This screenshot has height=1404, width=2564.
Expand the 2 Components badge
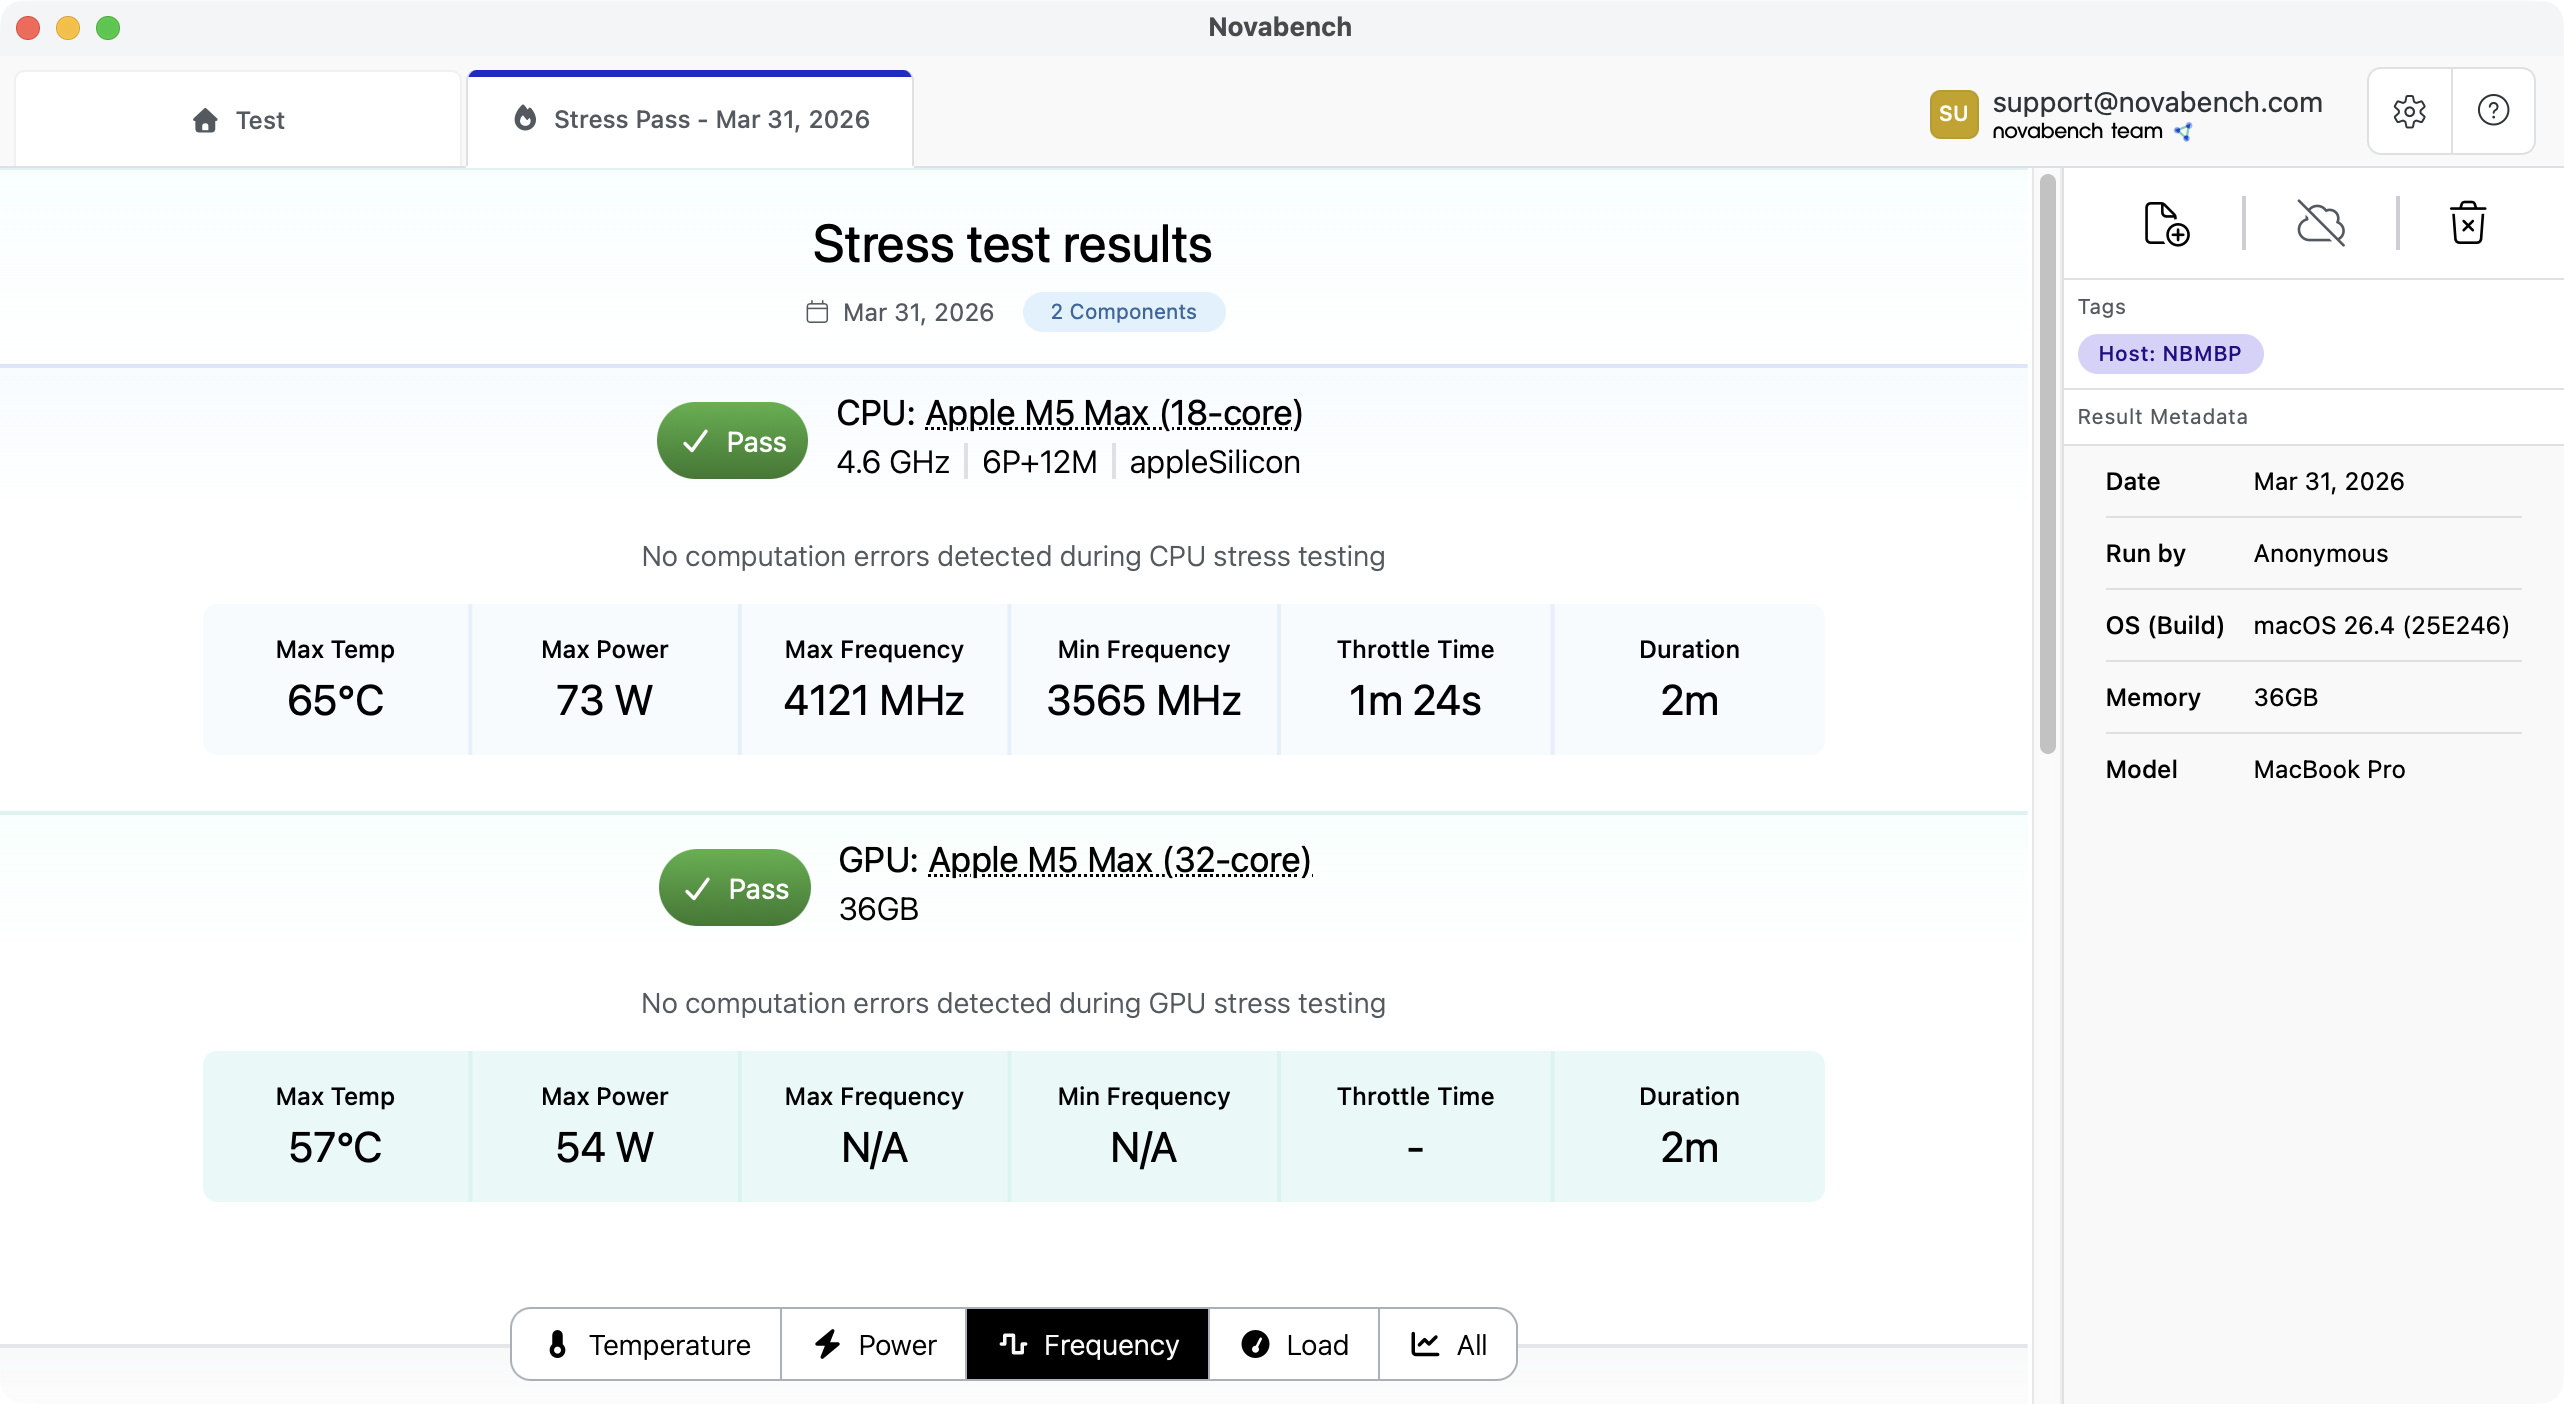(1123, 311)
